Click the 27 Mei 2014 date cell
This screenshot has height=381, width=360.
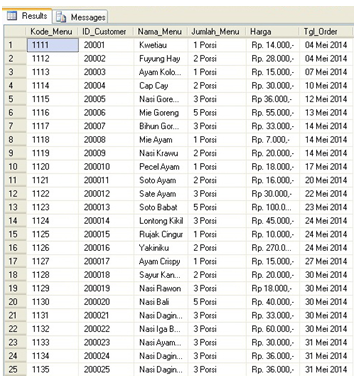(326, 262)
